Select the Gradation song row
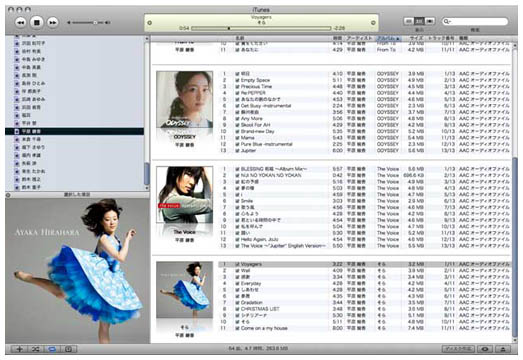The width and height of the screenshot is (523, 360). tap(365, 303)
